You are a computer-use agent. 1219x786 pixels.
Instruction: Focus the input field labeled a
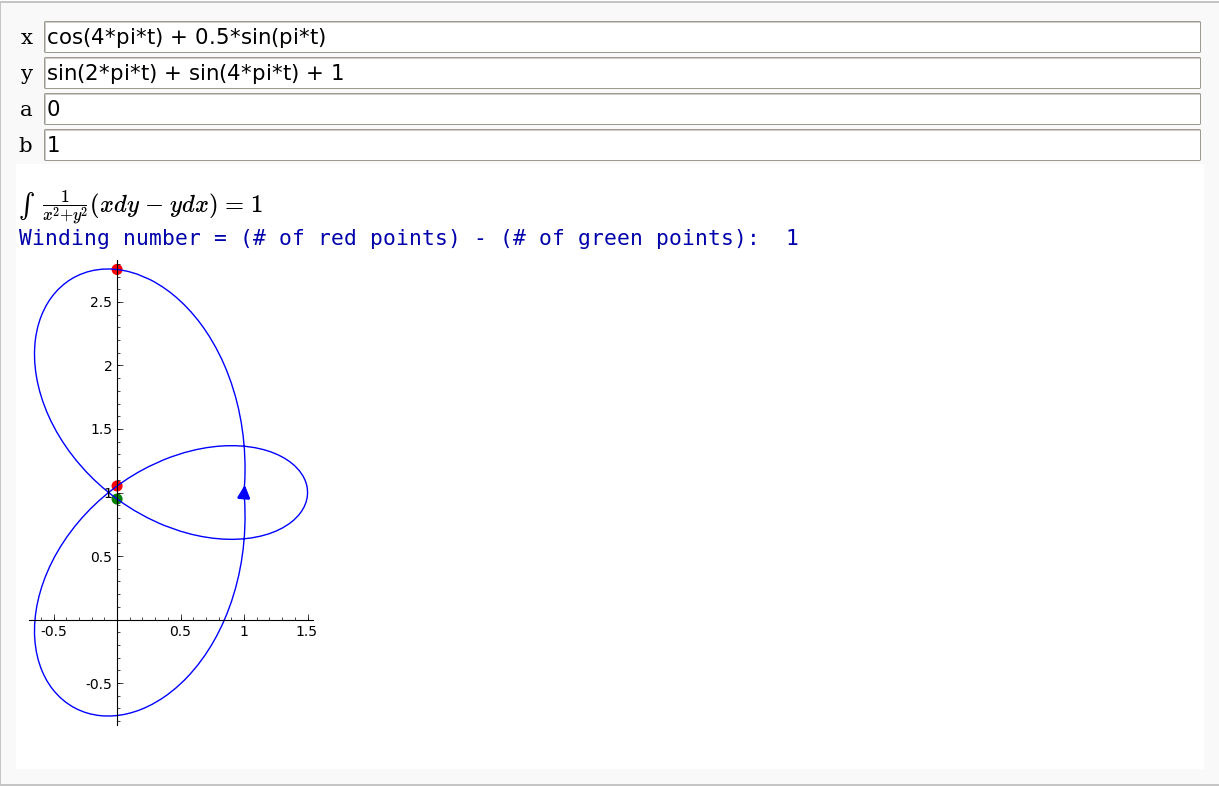(x=621, y=109)
